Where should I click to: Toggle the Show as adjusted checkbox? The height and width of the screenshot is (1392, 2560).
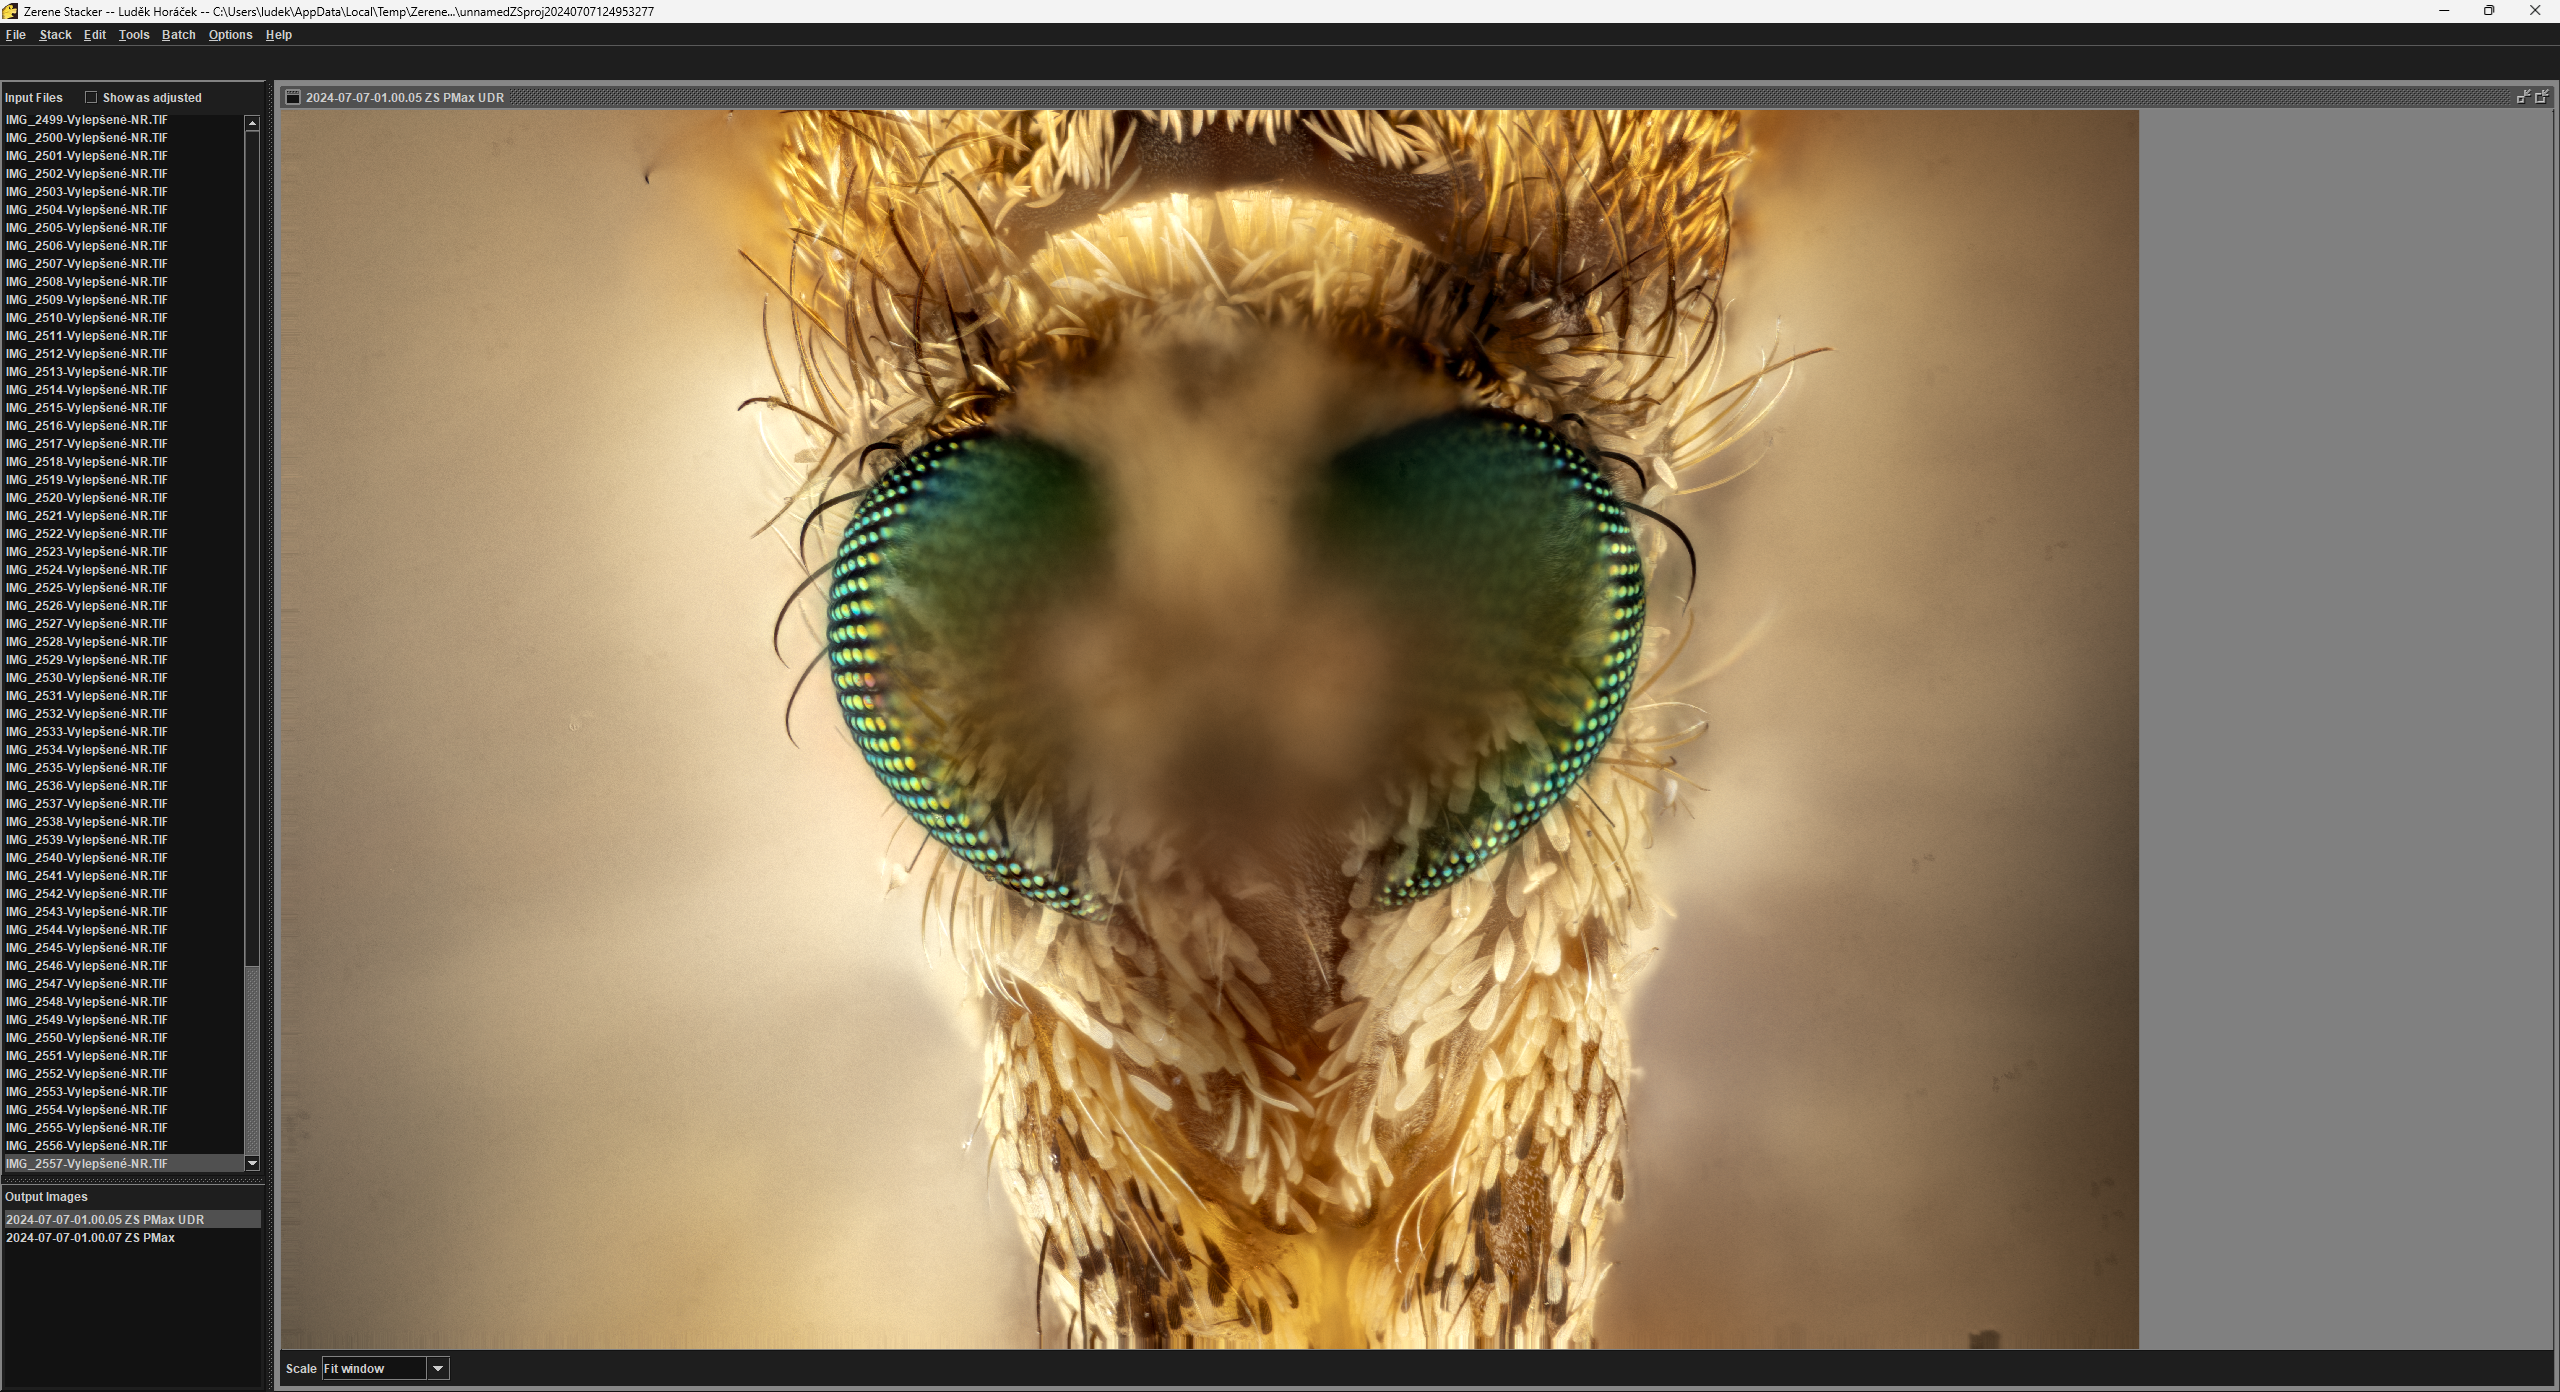91,97
